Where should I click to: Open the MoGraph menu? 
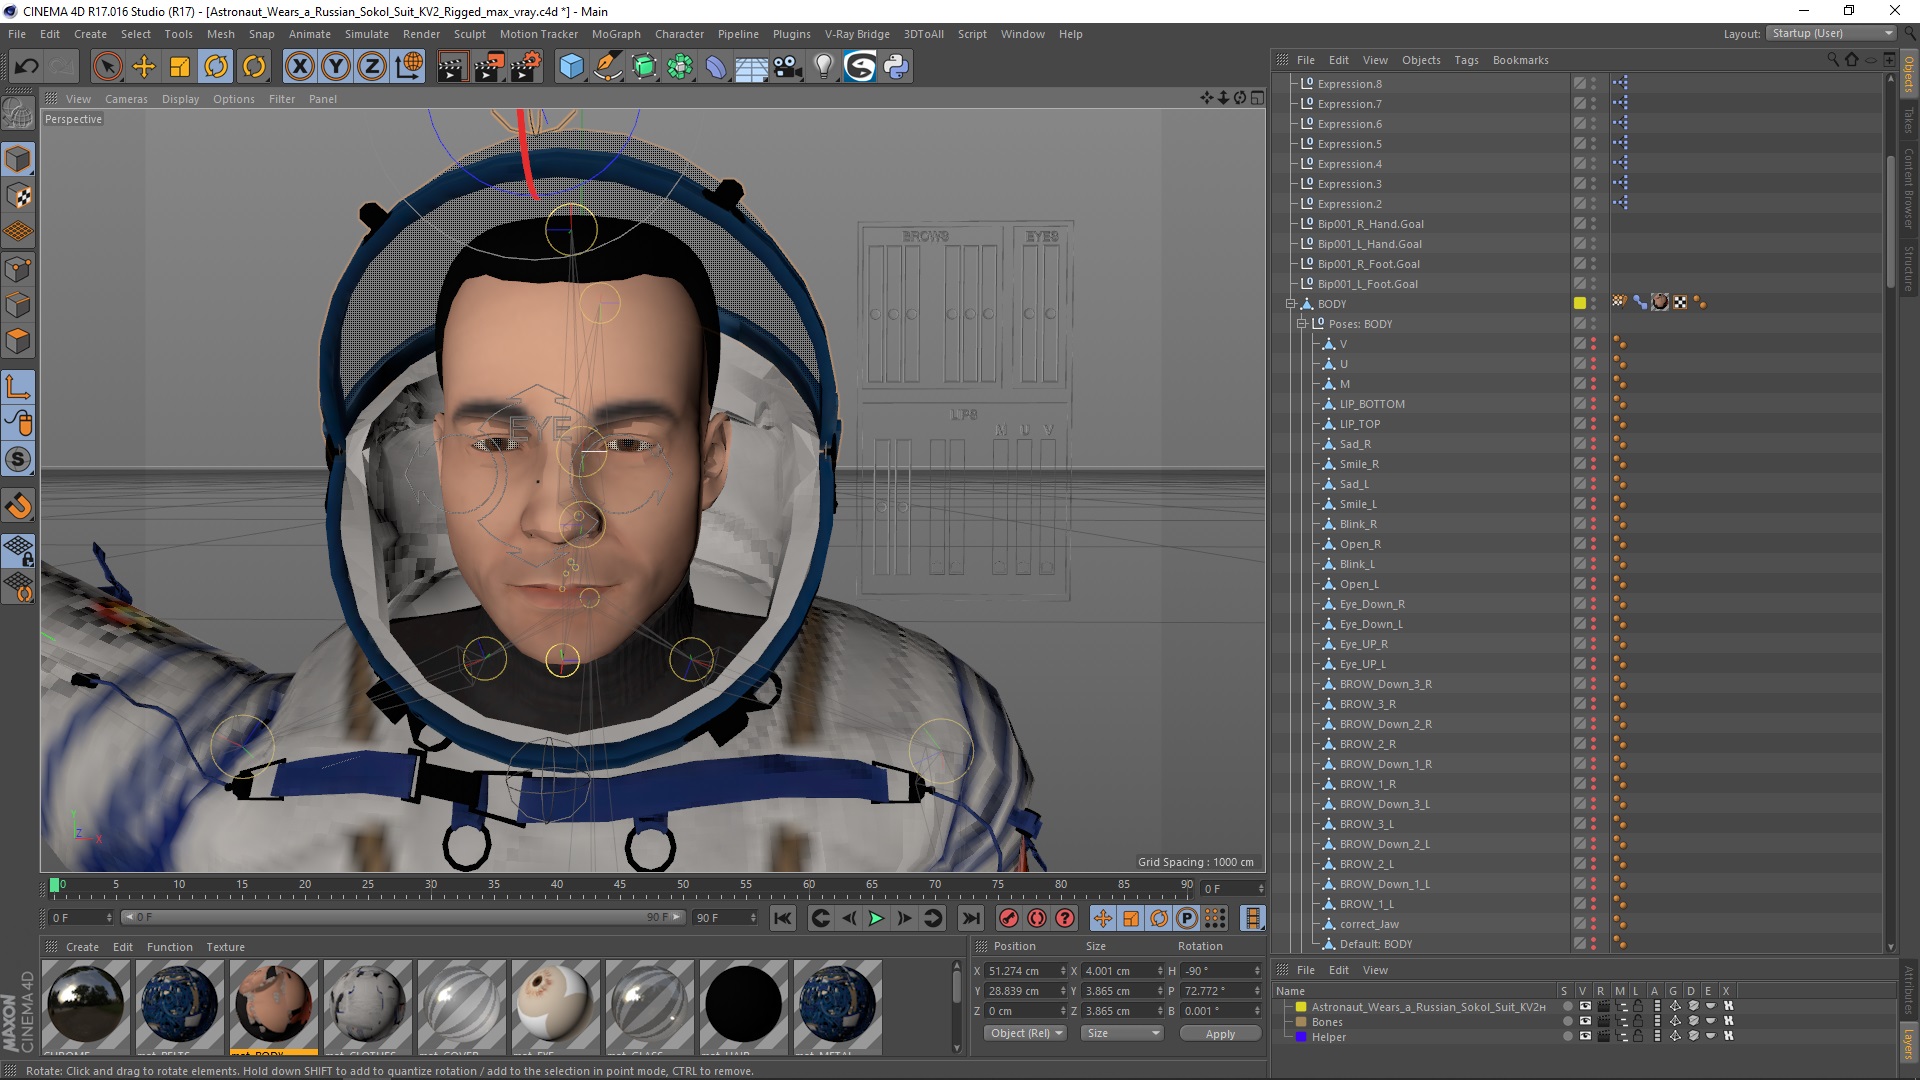(616, 34)
